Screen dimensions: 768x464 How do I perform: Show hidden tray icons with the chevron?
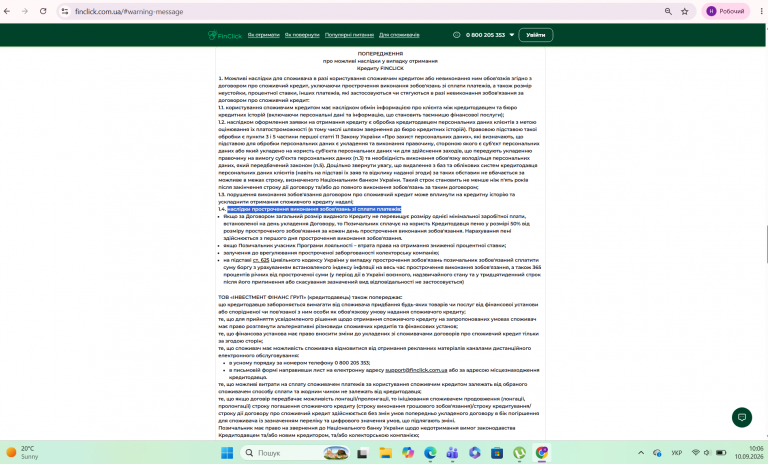[641, 453]
